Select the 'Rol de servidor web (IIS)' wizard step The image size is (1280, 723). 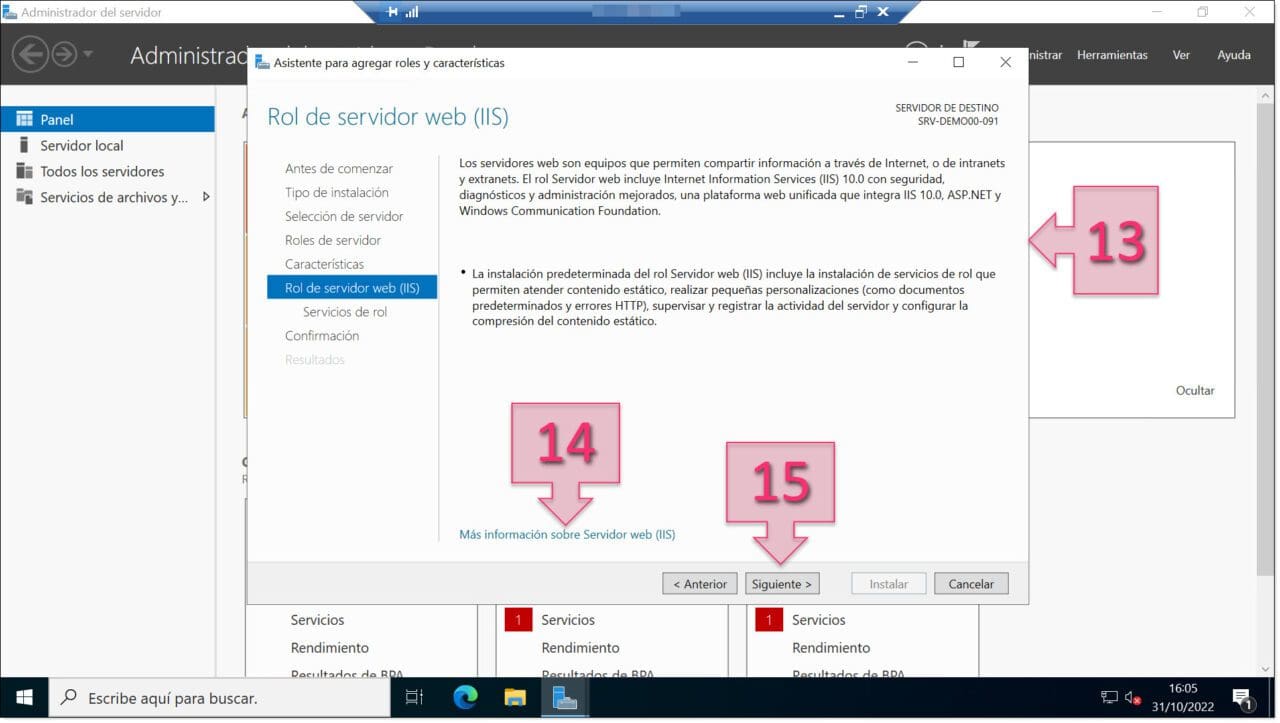click(352, 288)
